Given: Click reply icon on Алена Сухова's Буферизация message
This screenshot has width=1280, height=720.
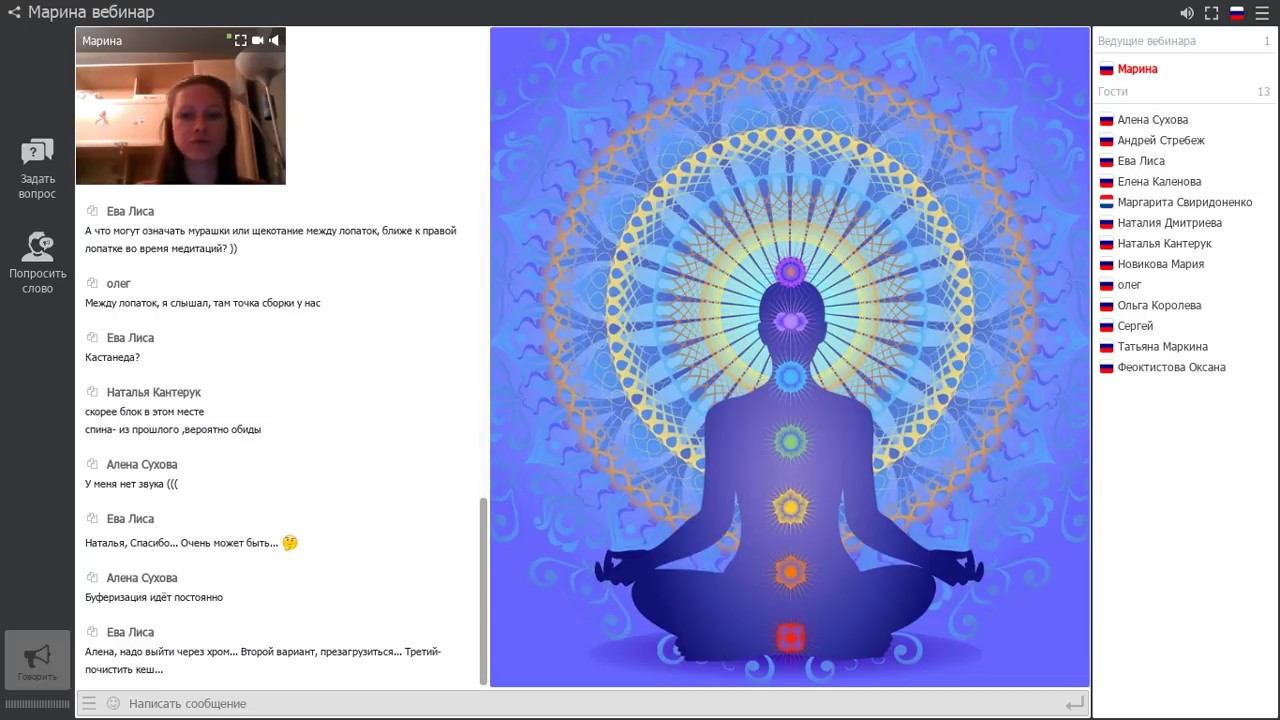Looking at the screenshot, I should click(x=92, y=577).
